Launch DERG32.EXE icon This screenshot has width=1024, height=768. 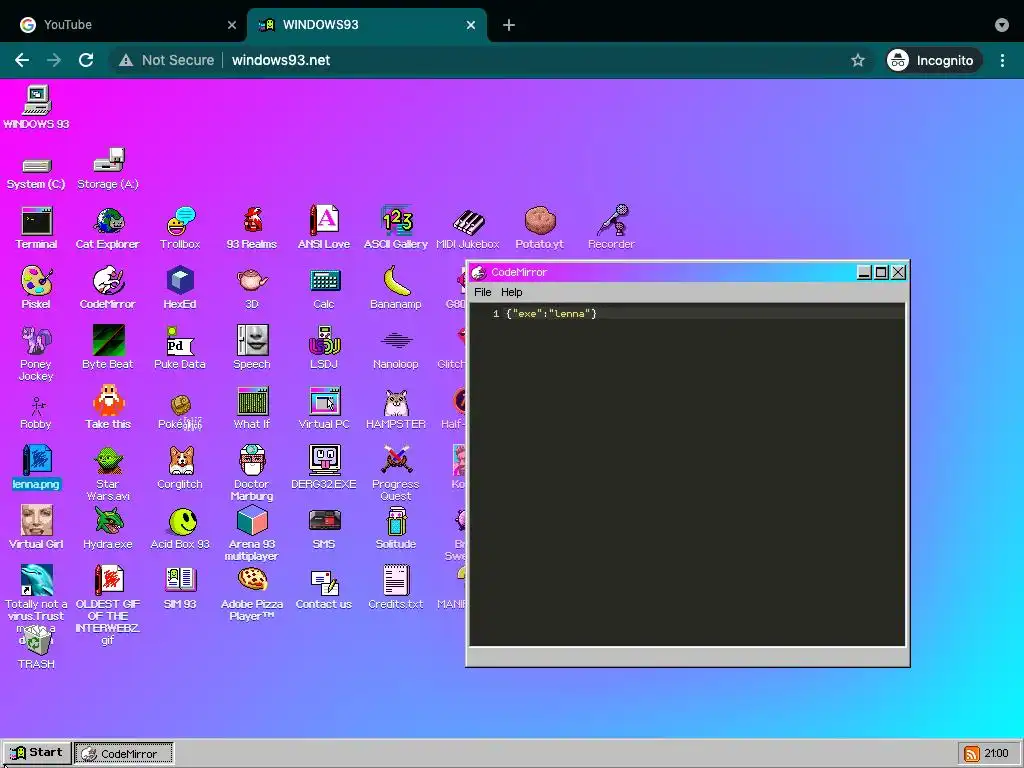[324, 468]
